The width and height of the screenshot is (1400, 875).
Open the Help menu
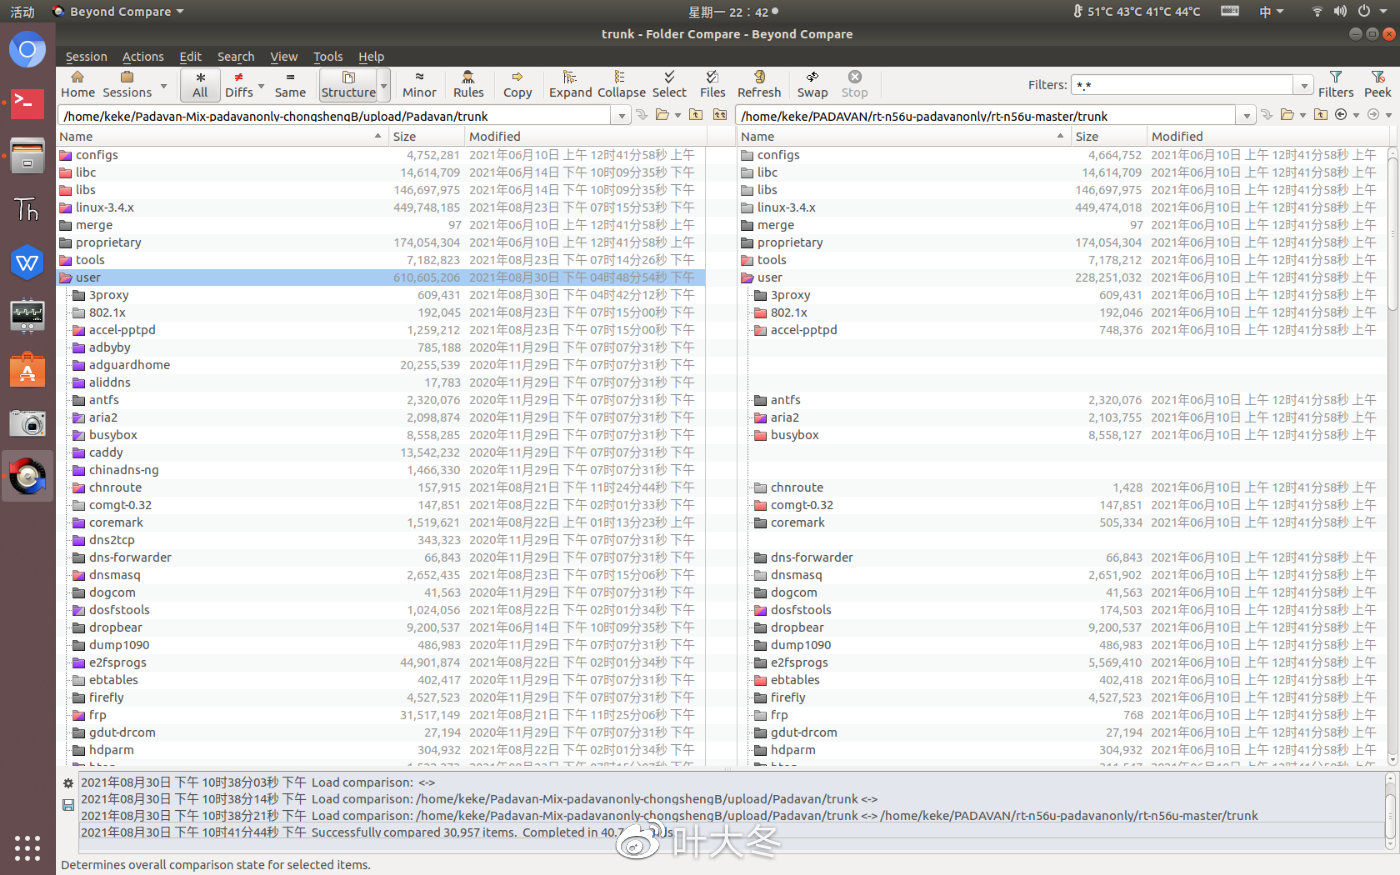point(371,57)
